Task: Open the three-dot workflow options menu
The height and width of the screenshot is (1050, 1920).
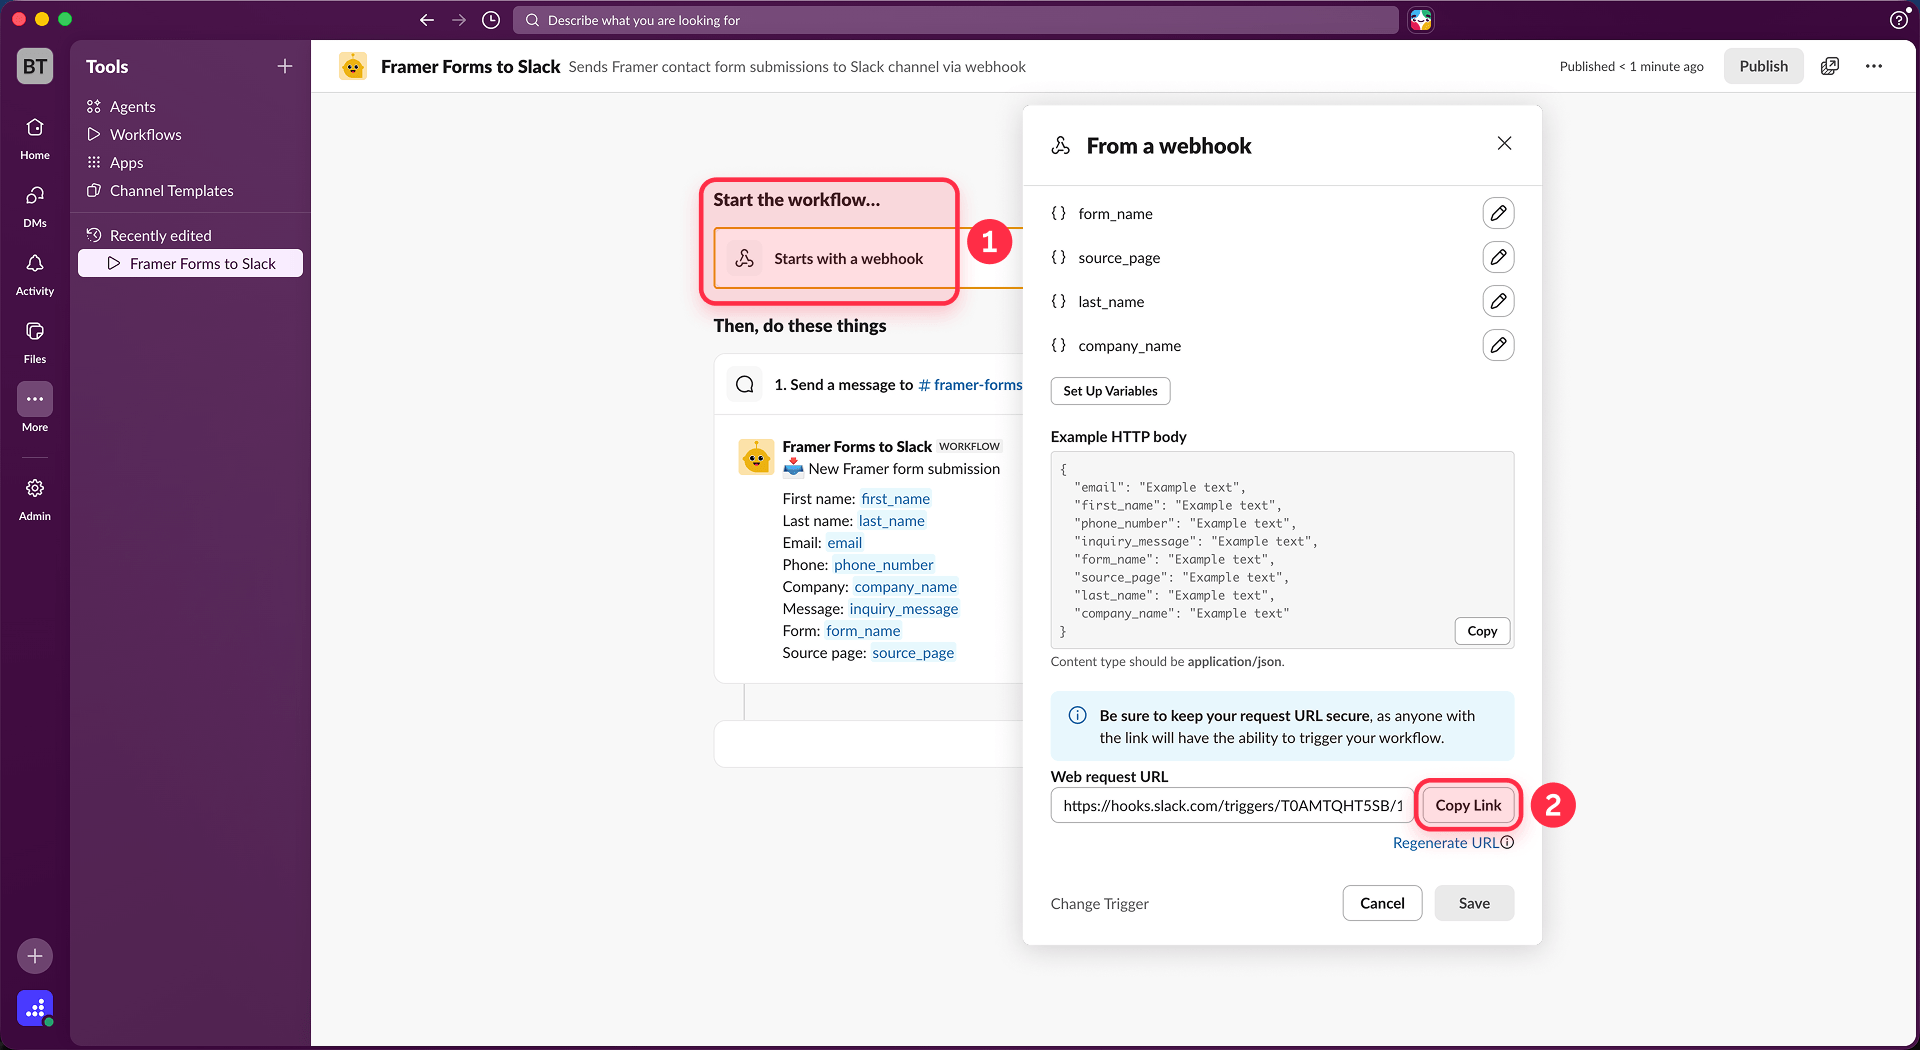Action: click(x=1874, y=66)
